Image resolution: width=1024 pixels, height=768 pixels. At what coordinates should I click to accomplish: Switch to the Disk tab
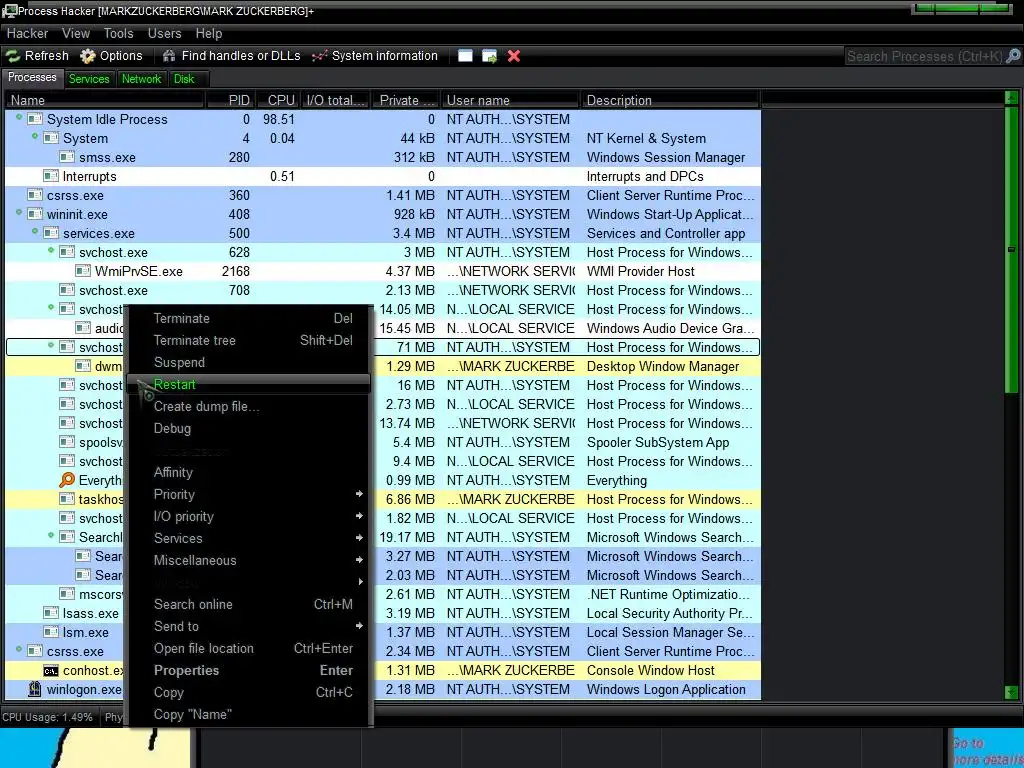coord(184,79)
